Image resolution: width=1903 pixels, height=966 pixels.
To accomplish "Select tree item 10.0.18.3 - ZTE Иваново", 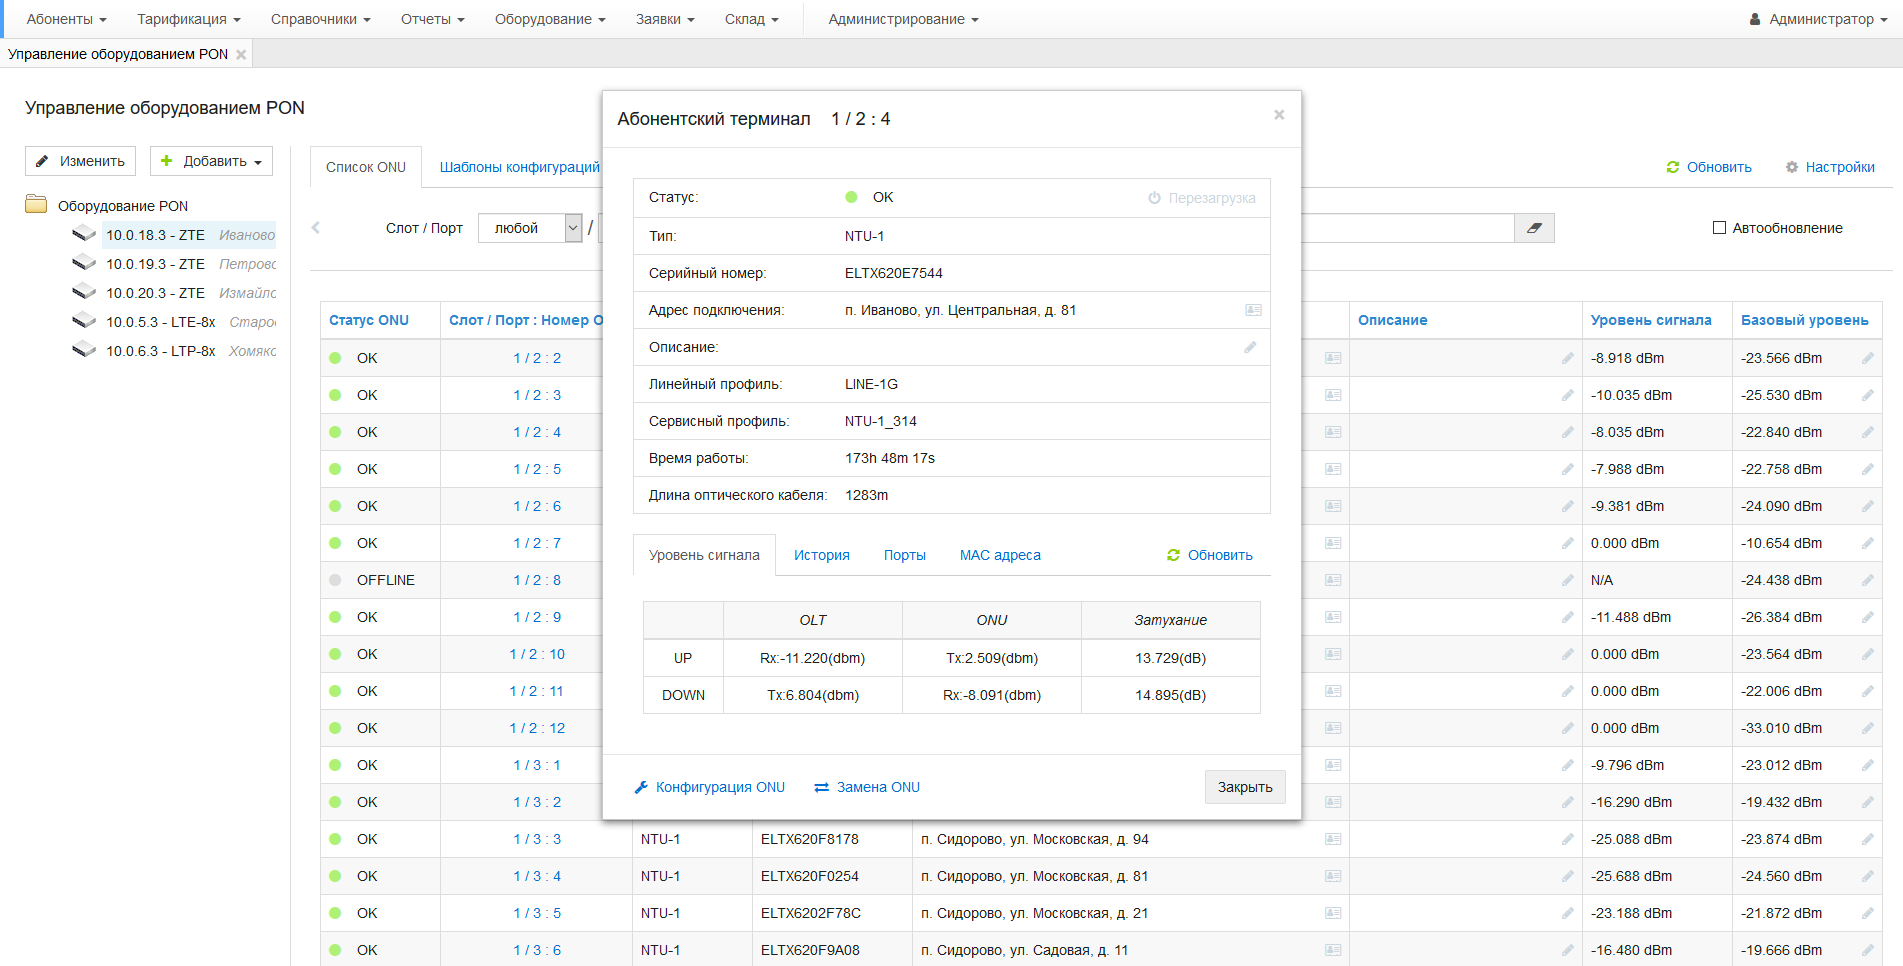I will (x=189, y=235).
